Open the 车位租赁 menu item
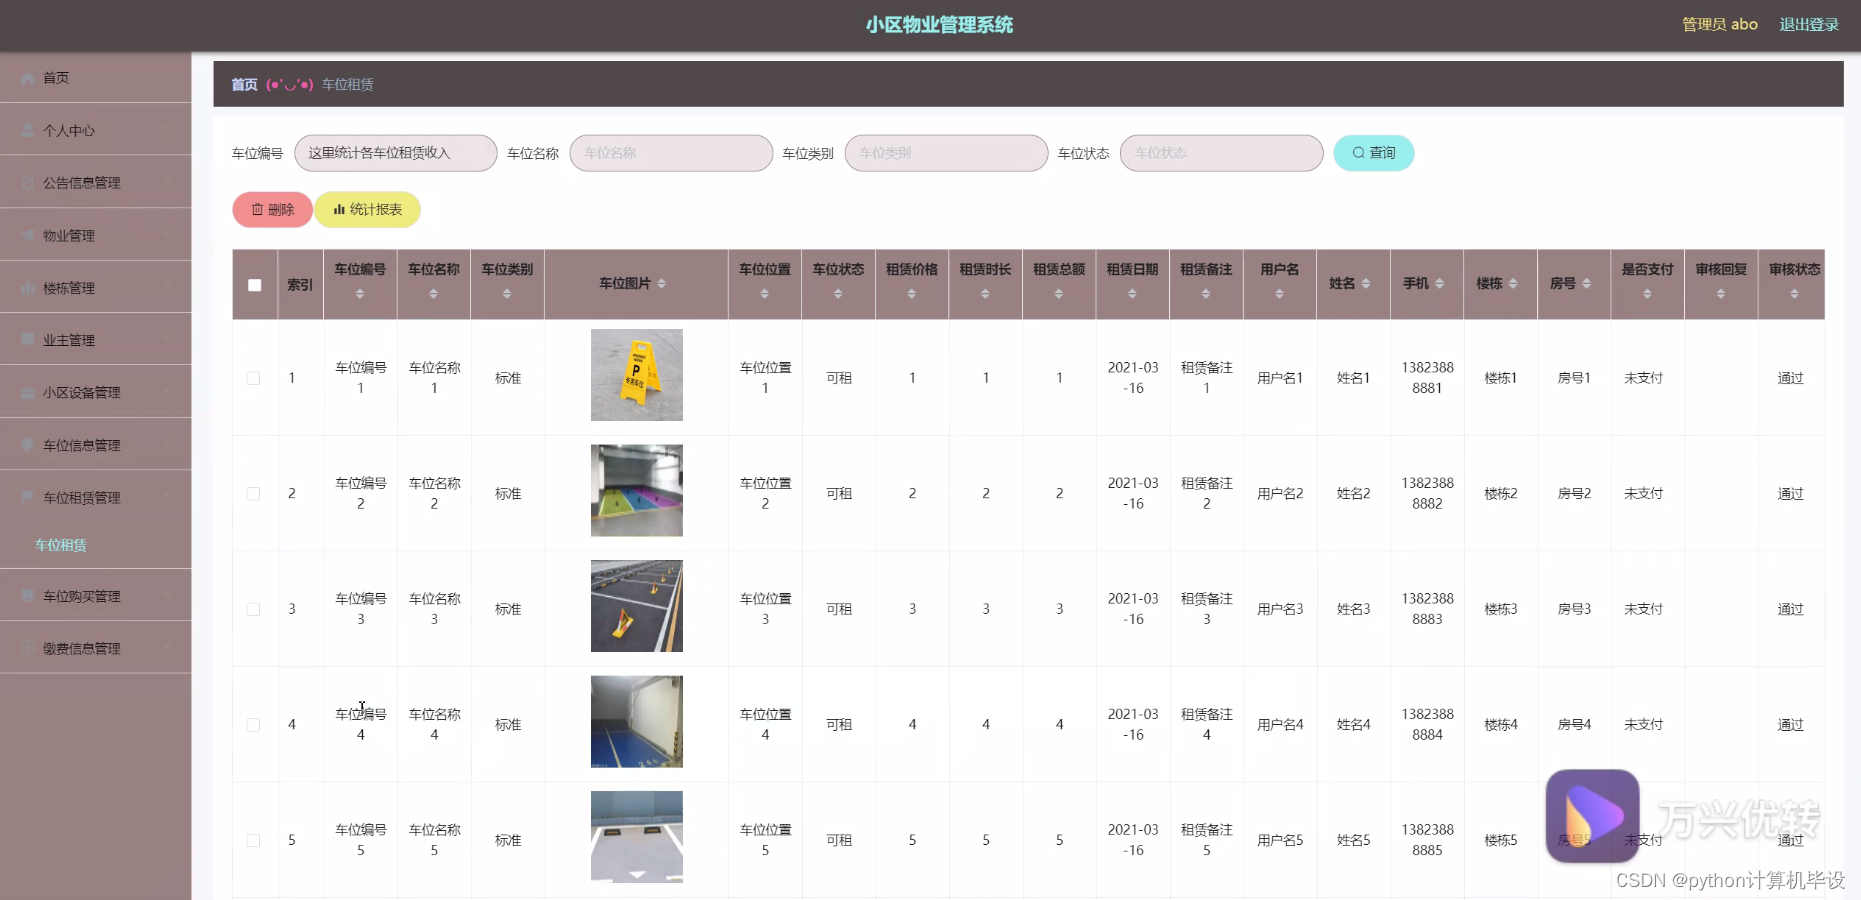Viewport: 1861px width, 900px height. [60, 545]
